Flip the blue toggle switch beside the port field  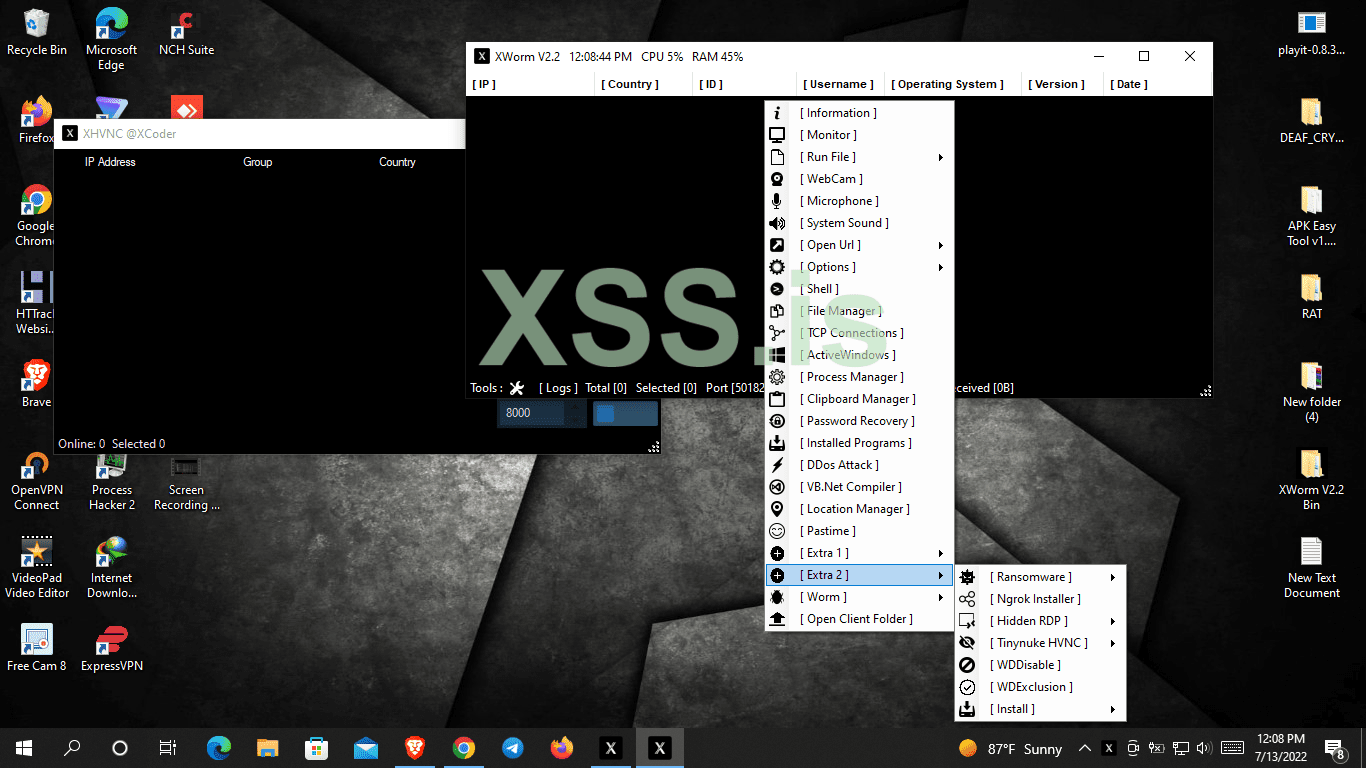(x=625, y=412)
